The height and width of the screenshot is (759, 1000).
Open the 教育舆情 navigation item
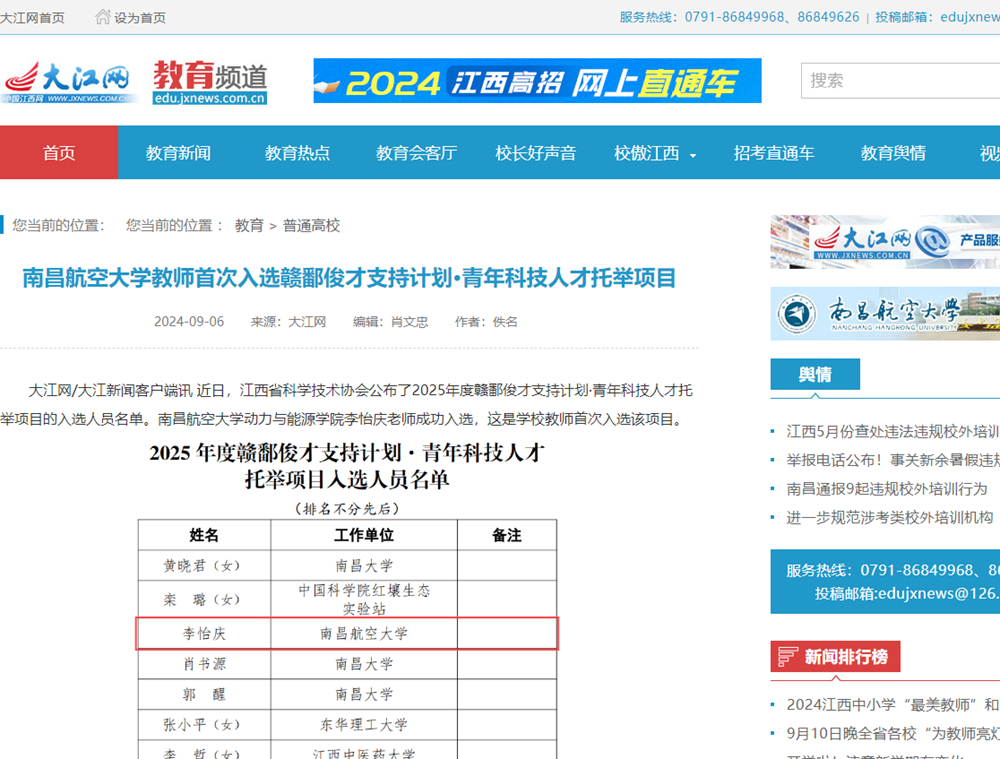click(892, 152)
